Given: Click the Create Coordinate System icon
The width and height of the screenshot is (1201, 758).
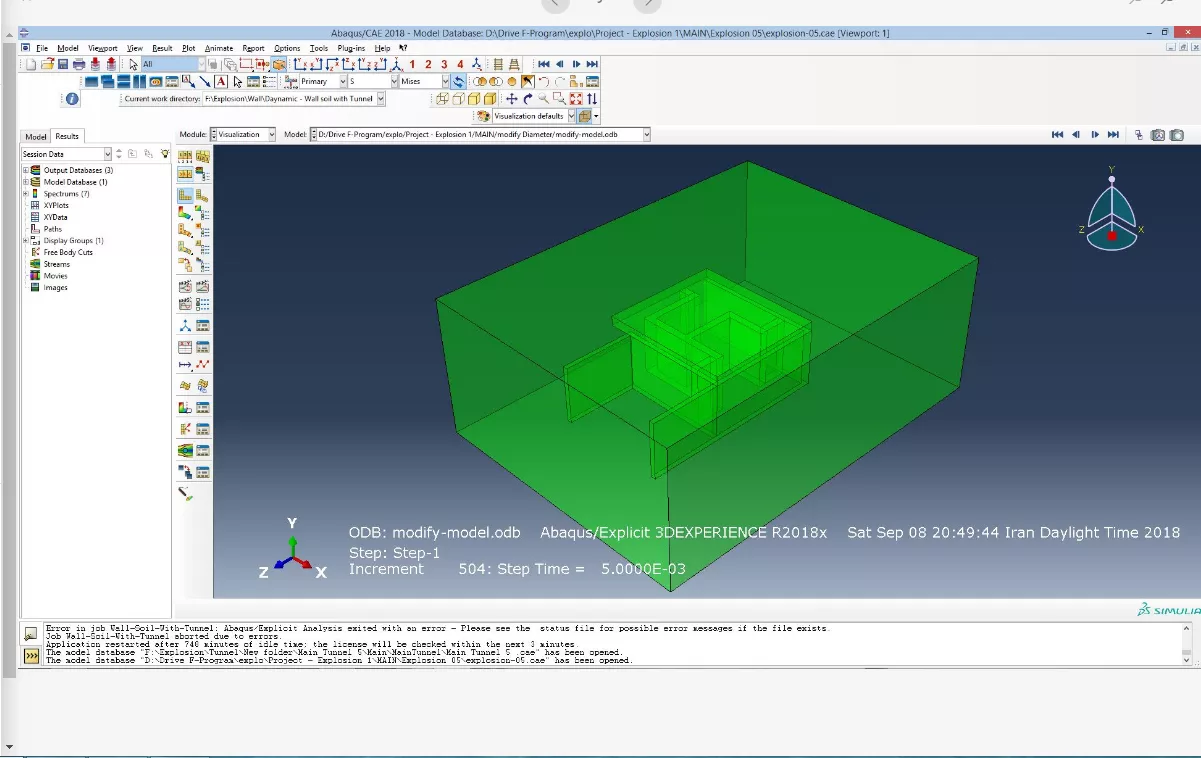Looking at the screenshot, I should tap(185, 325).
